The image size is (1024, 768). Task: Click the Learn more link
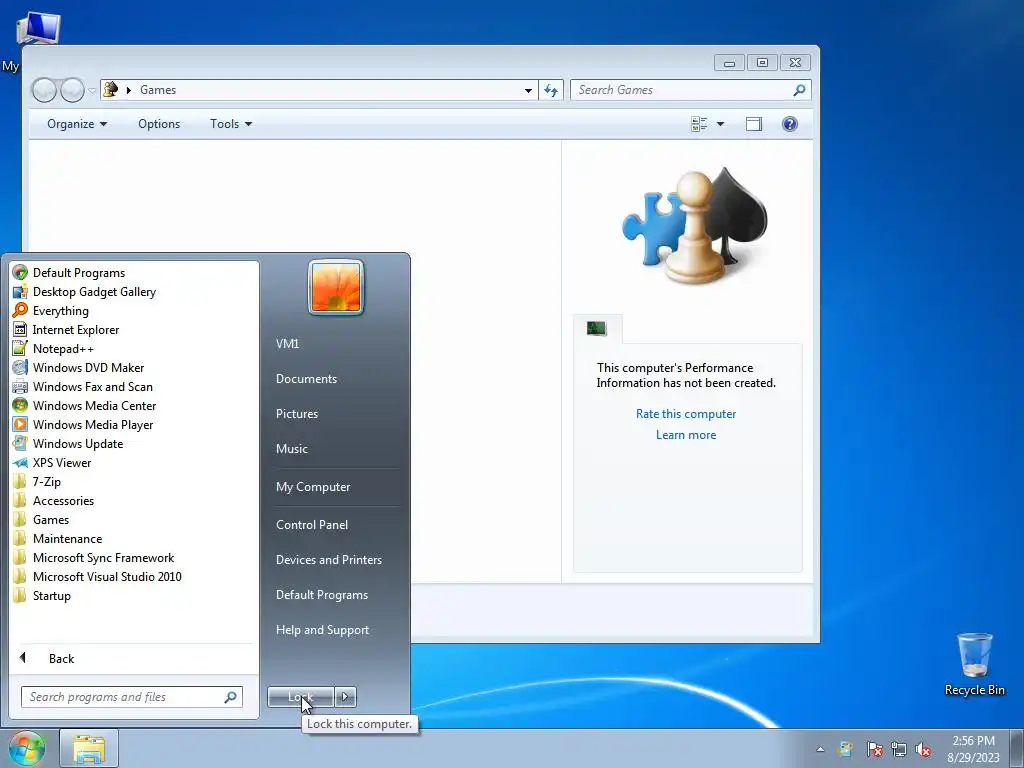point(686,435)
